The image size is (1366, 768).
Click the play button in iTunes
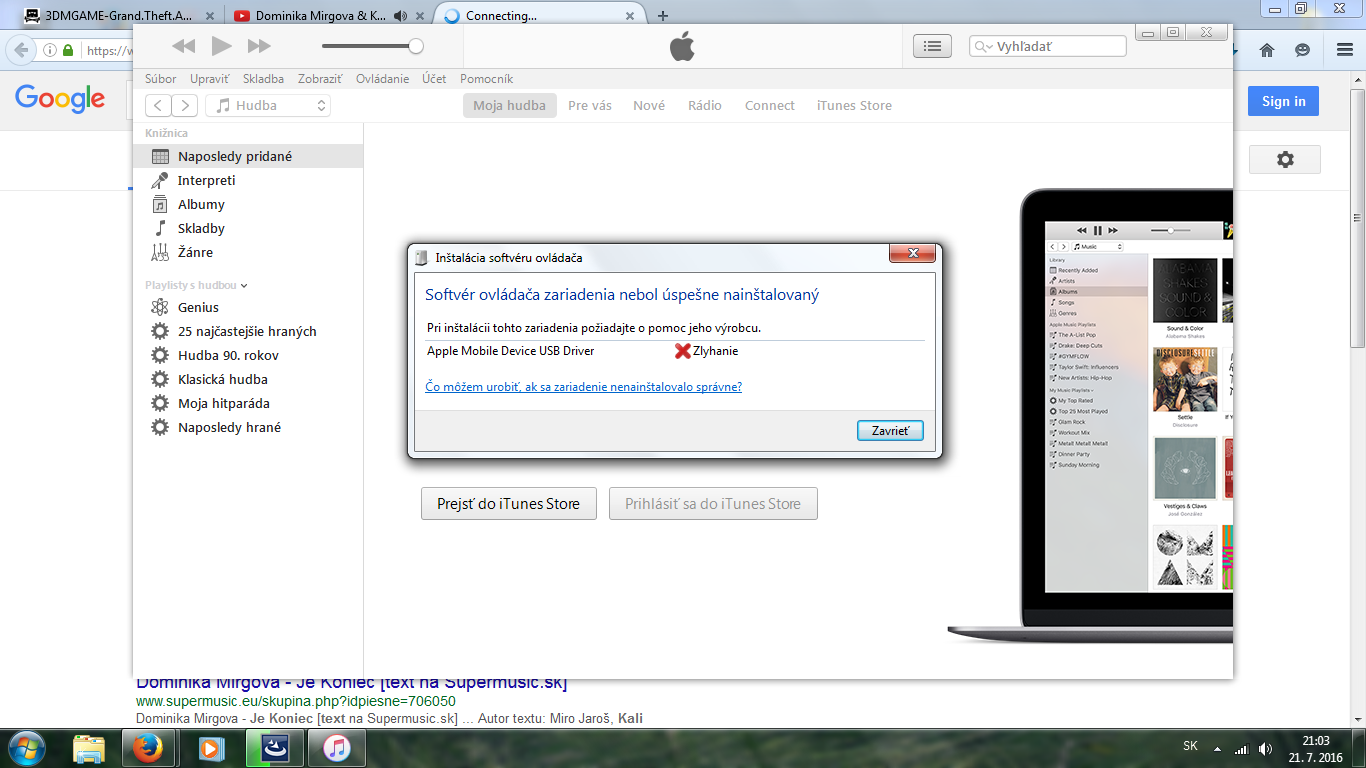(x=221, y=46)
